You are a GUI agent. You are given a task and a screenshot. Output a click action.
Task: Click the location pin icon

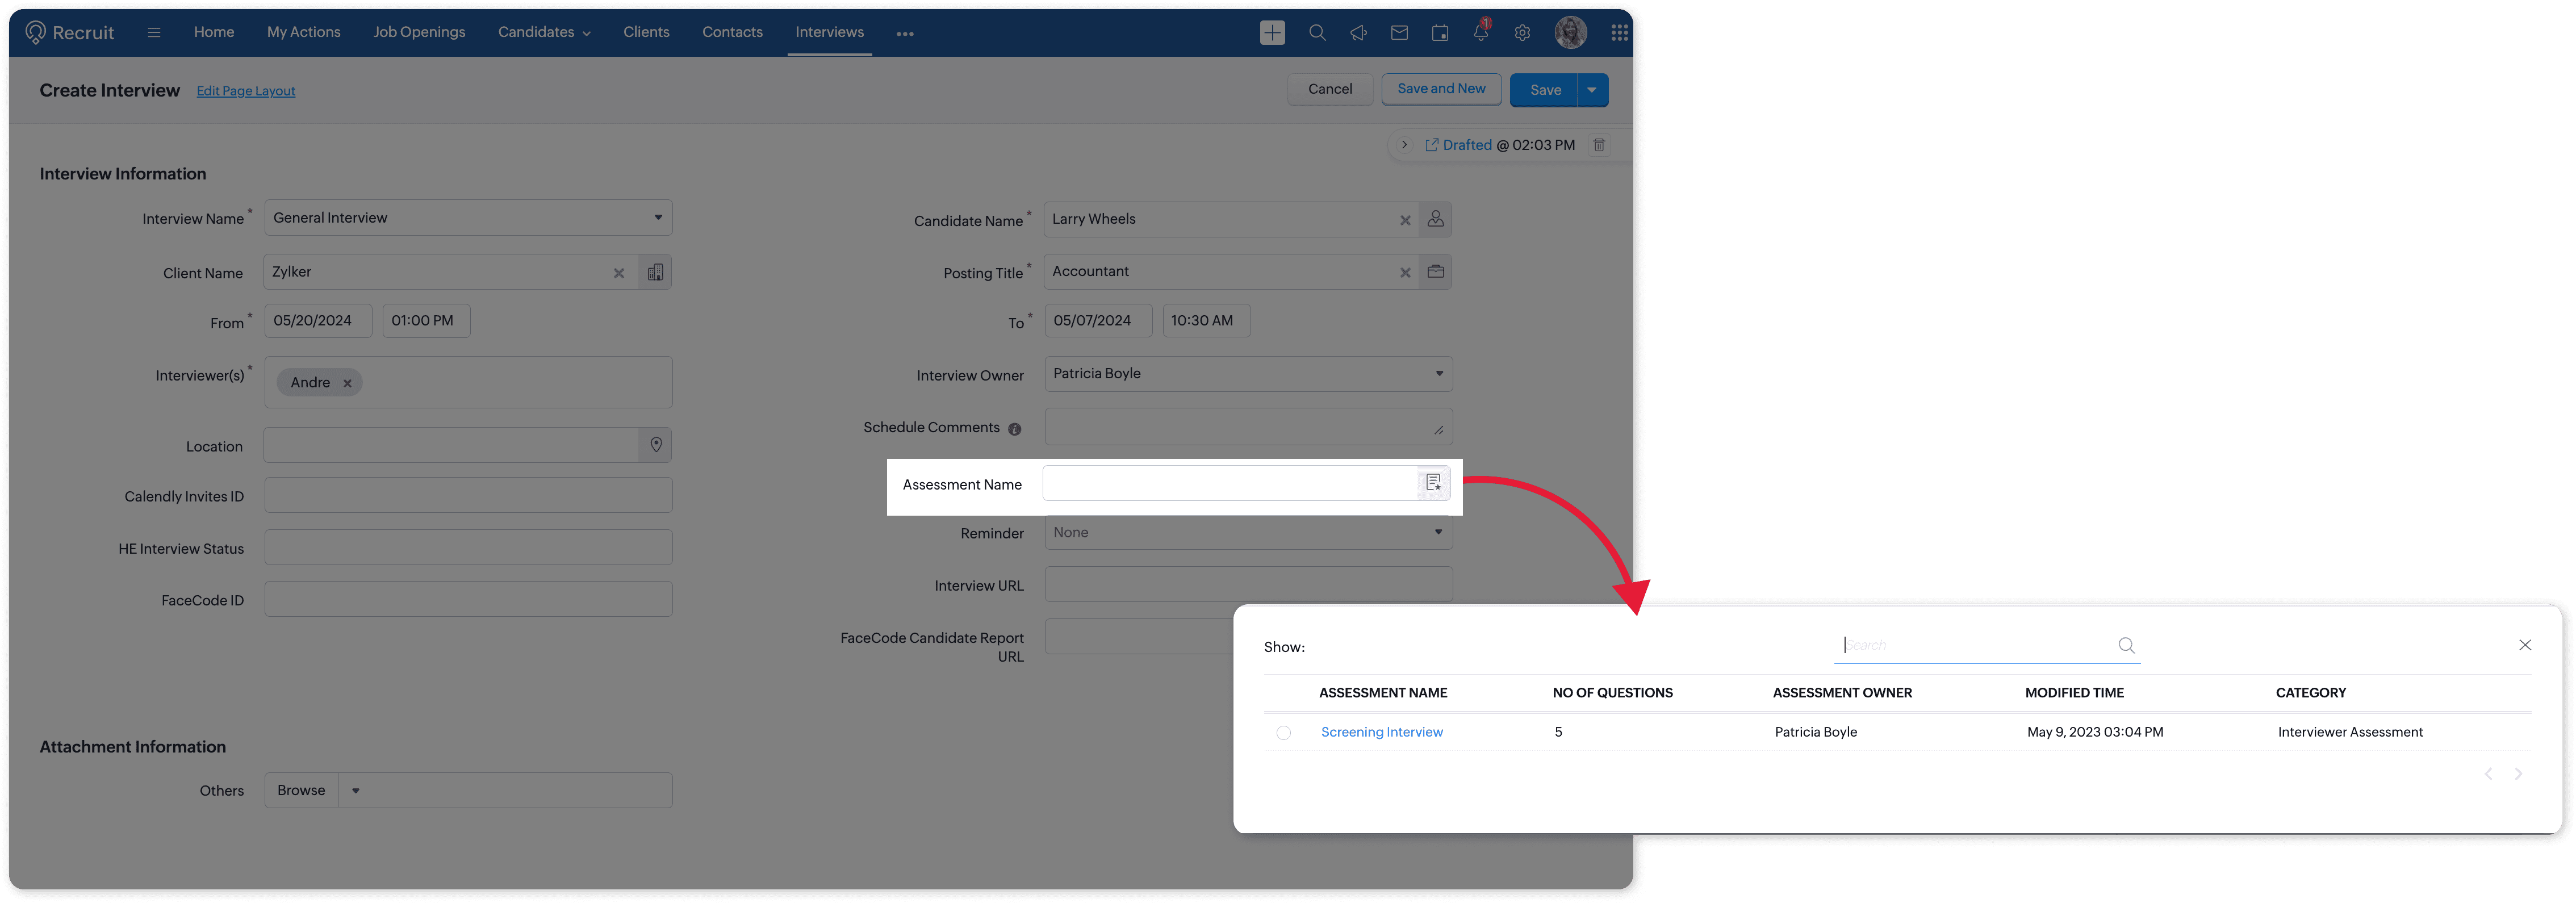(656, 445)
